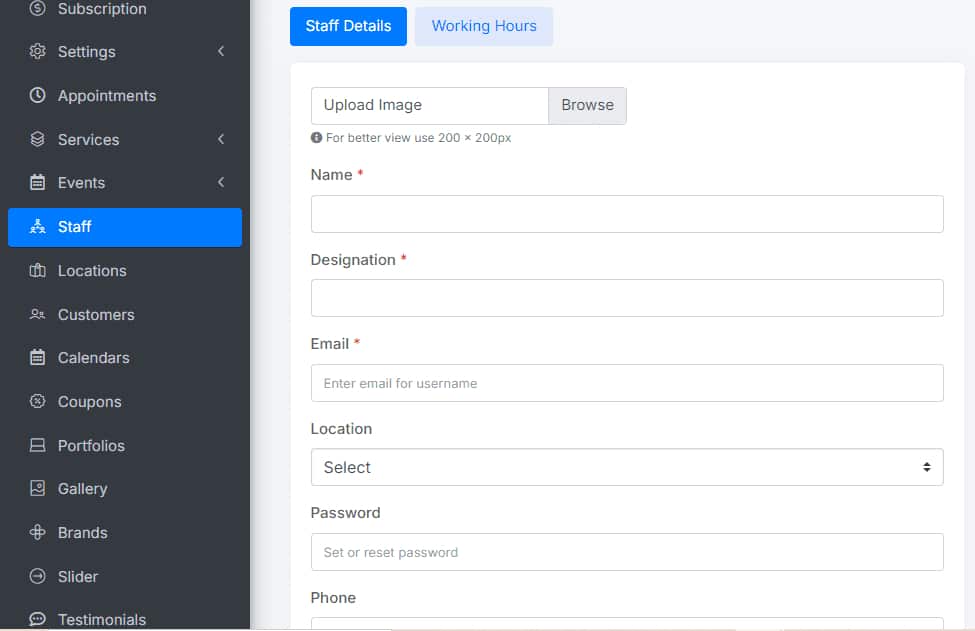The width and height of the screenshot is (975, 631).
Task: Open the Location Select dropdown
Action: coord(627,467)
